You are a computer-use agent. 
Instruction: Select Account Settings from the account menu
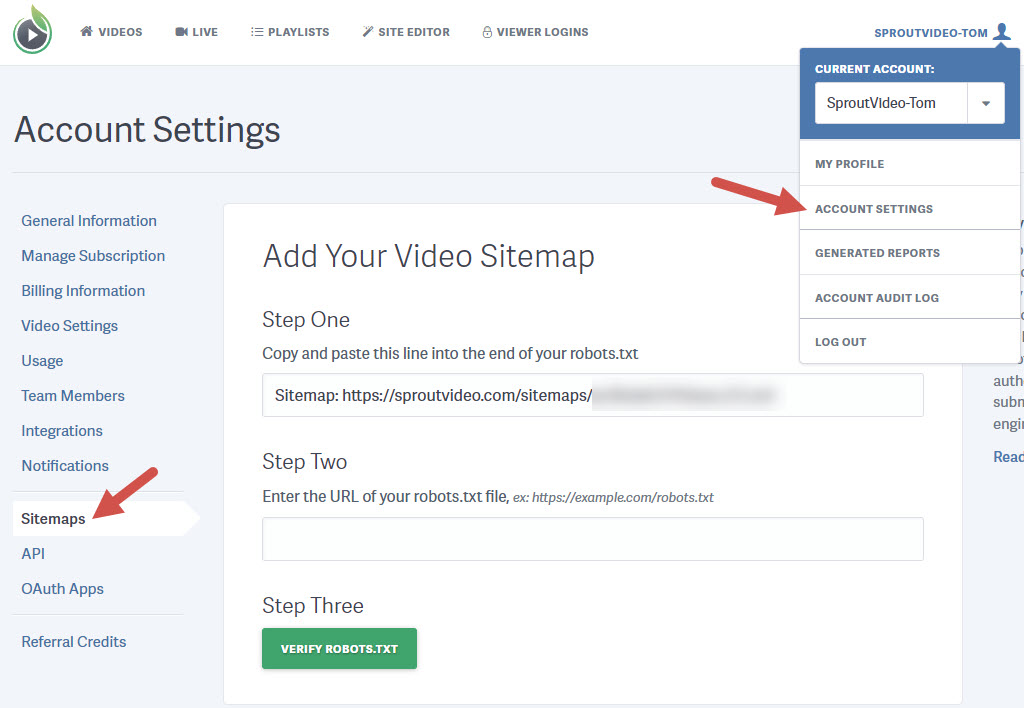(876, 209)
